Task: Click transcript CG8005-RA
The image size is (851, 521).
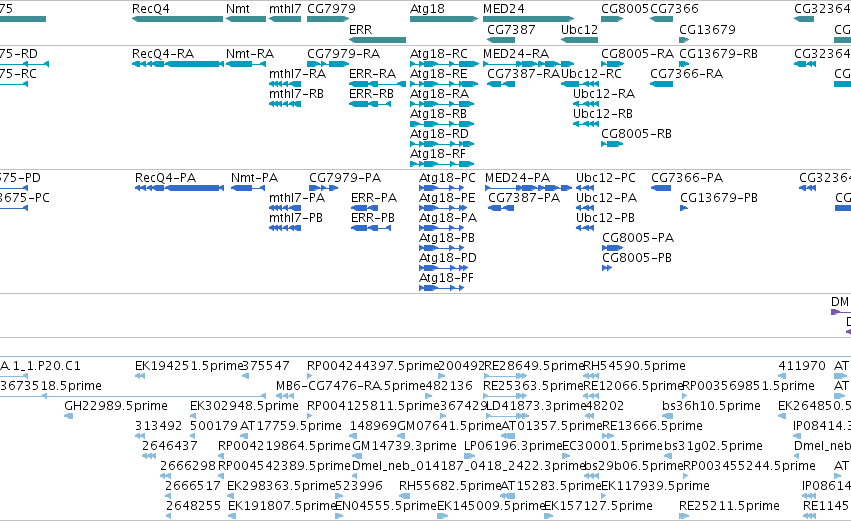Action: coord(612,64)
